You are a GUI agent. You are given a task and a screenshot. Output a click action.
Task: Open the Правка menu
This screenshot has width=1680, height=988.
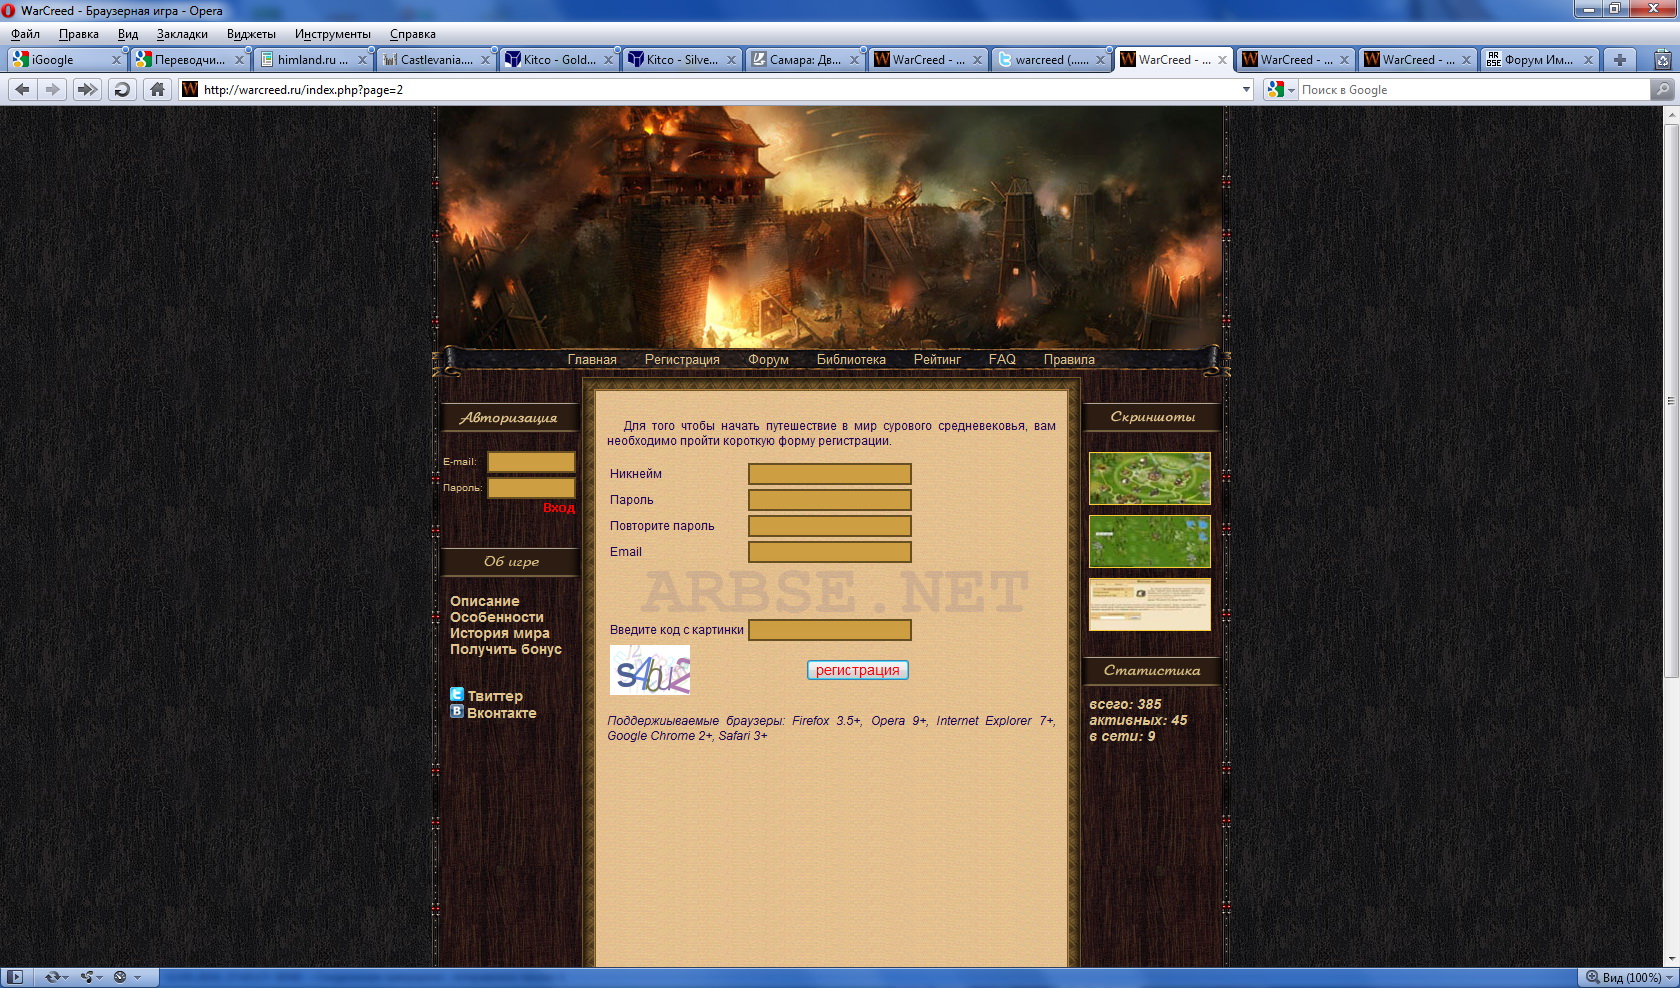point(79,34)
